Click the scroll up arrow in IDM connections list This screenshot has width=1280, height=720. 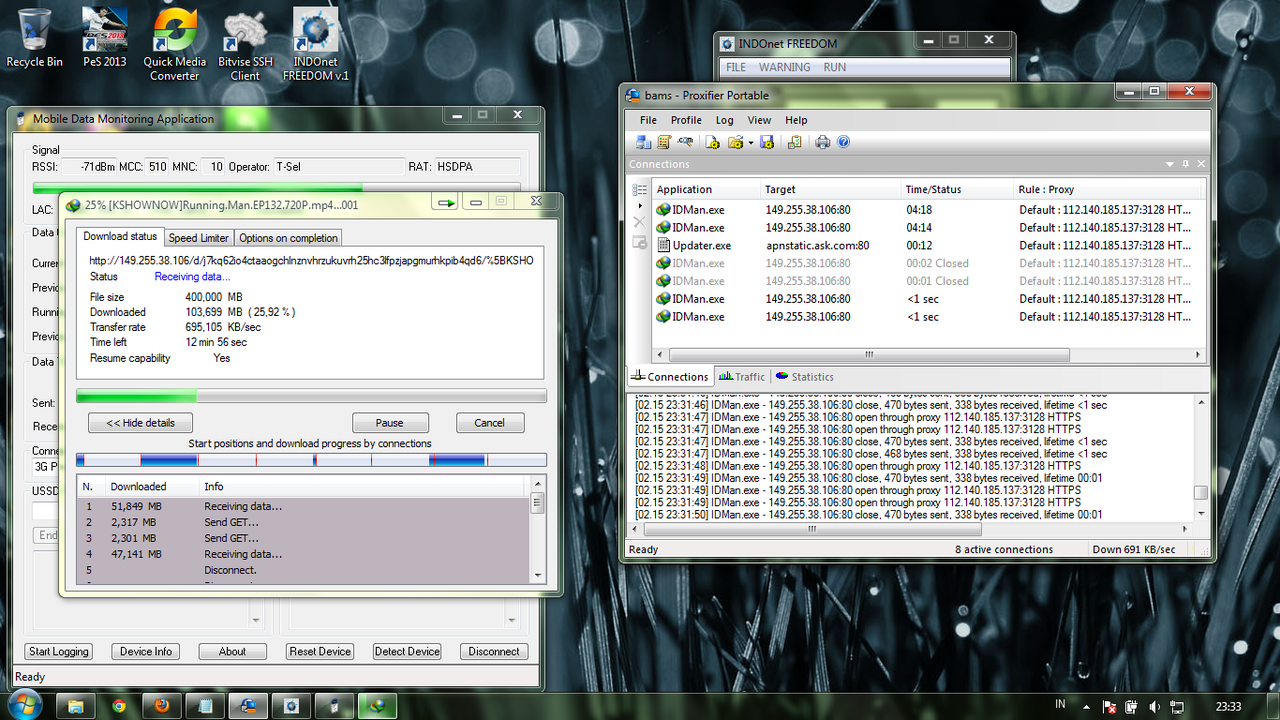tap(538, 486)
